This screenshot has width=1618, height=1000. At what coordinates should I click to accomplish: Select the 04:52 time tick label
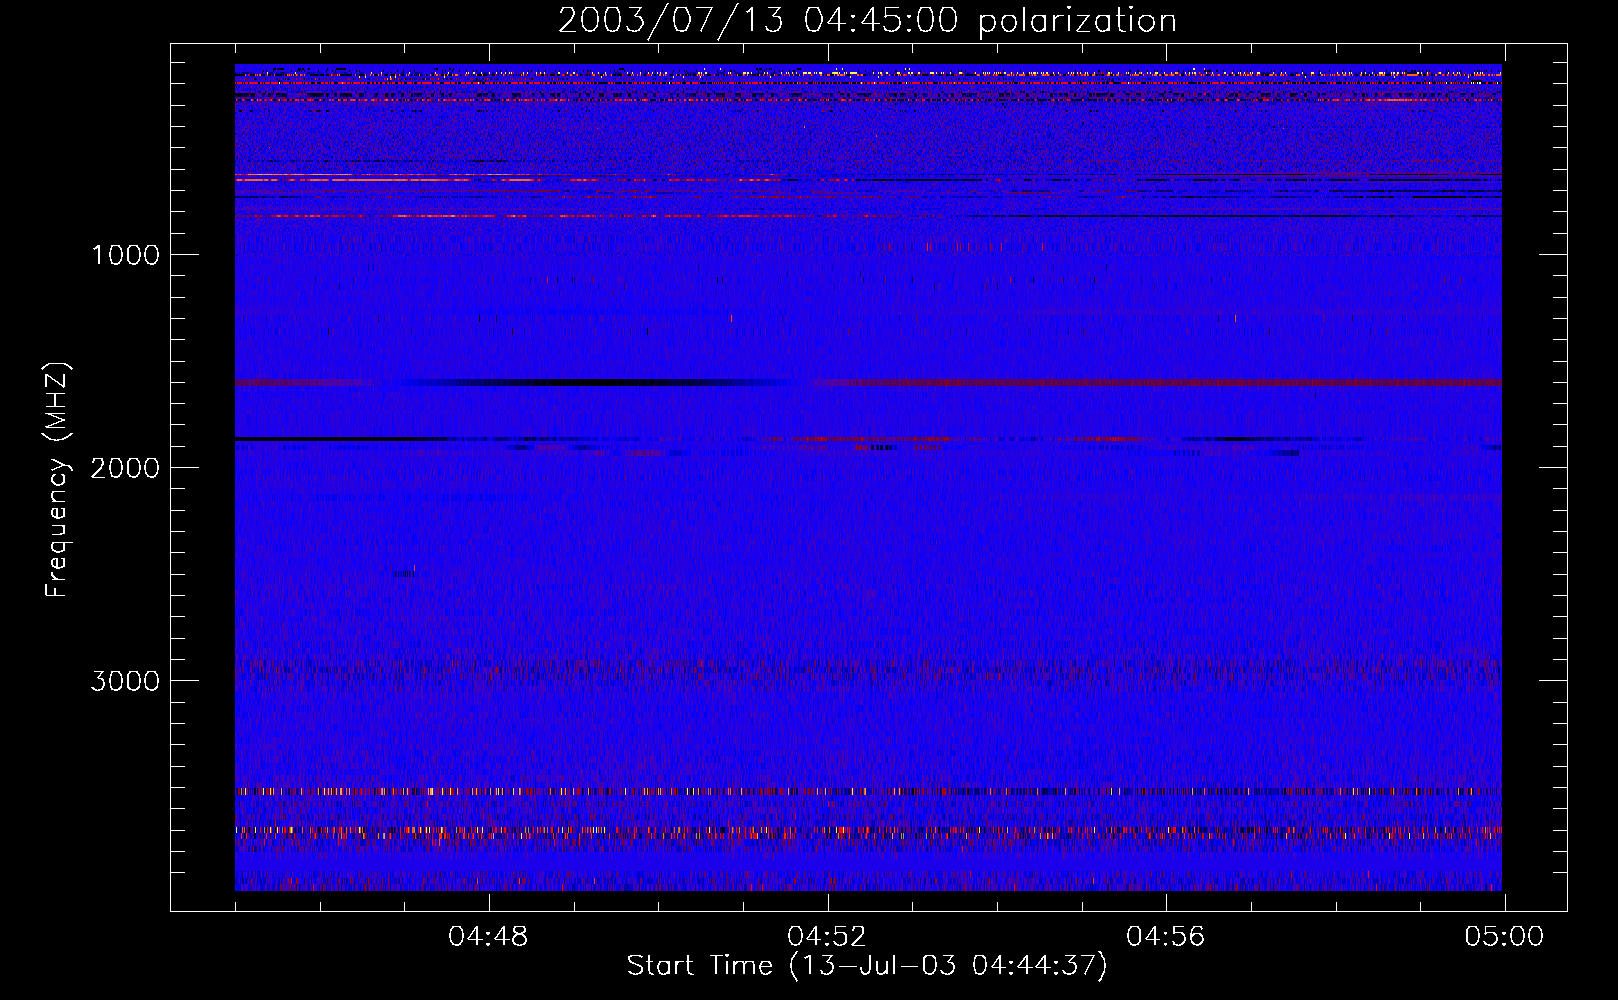(827, 937)
